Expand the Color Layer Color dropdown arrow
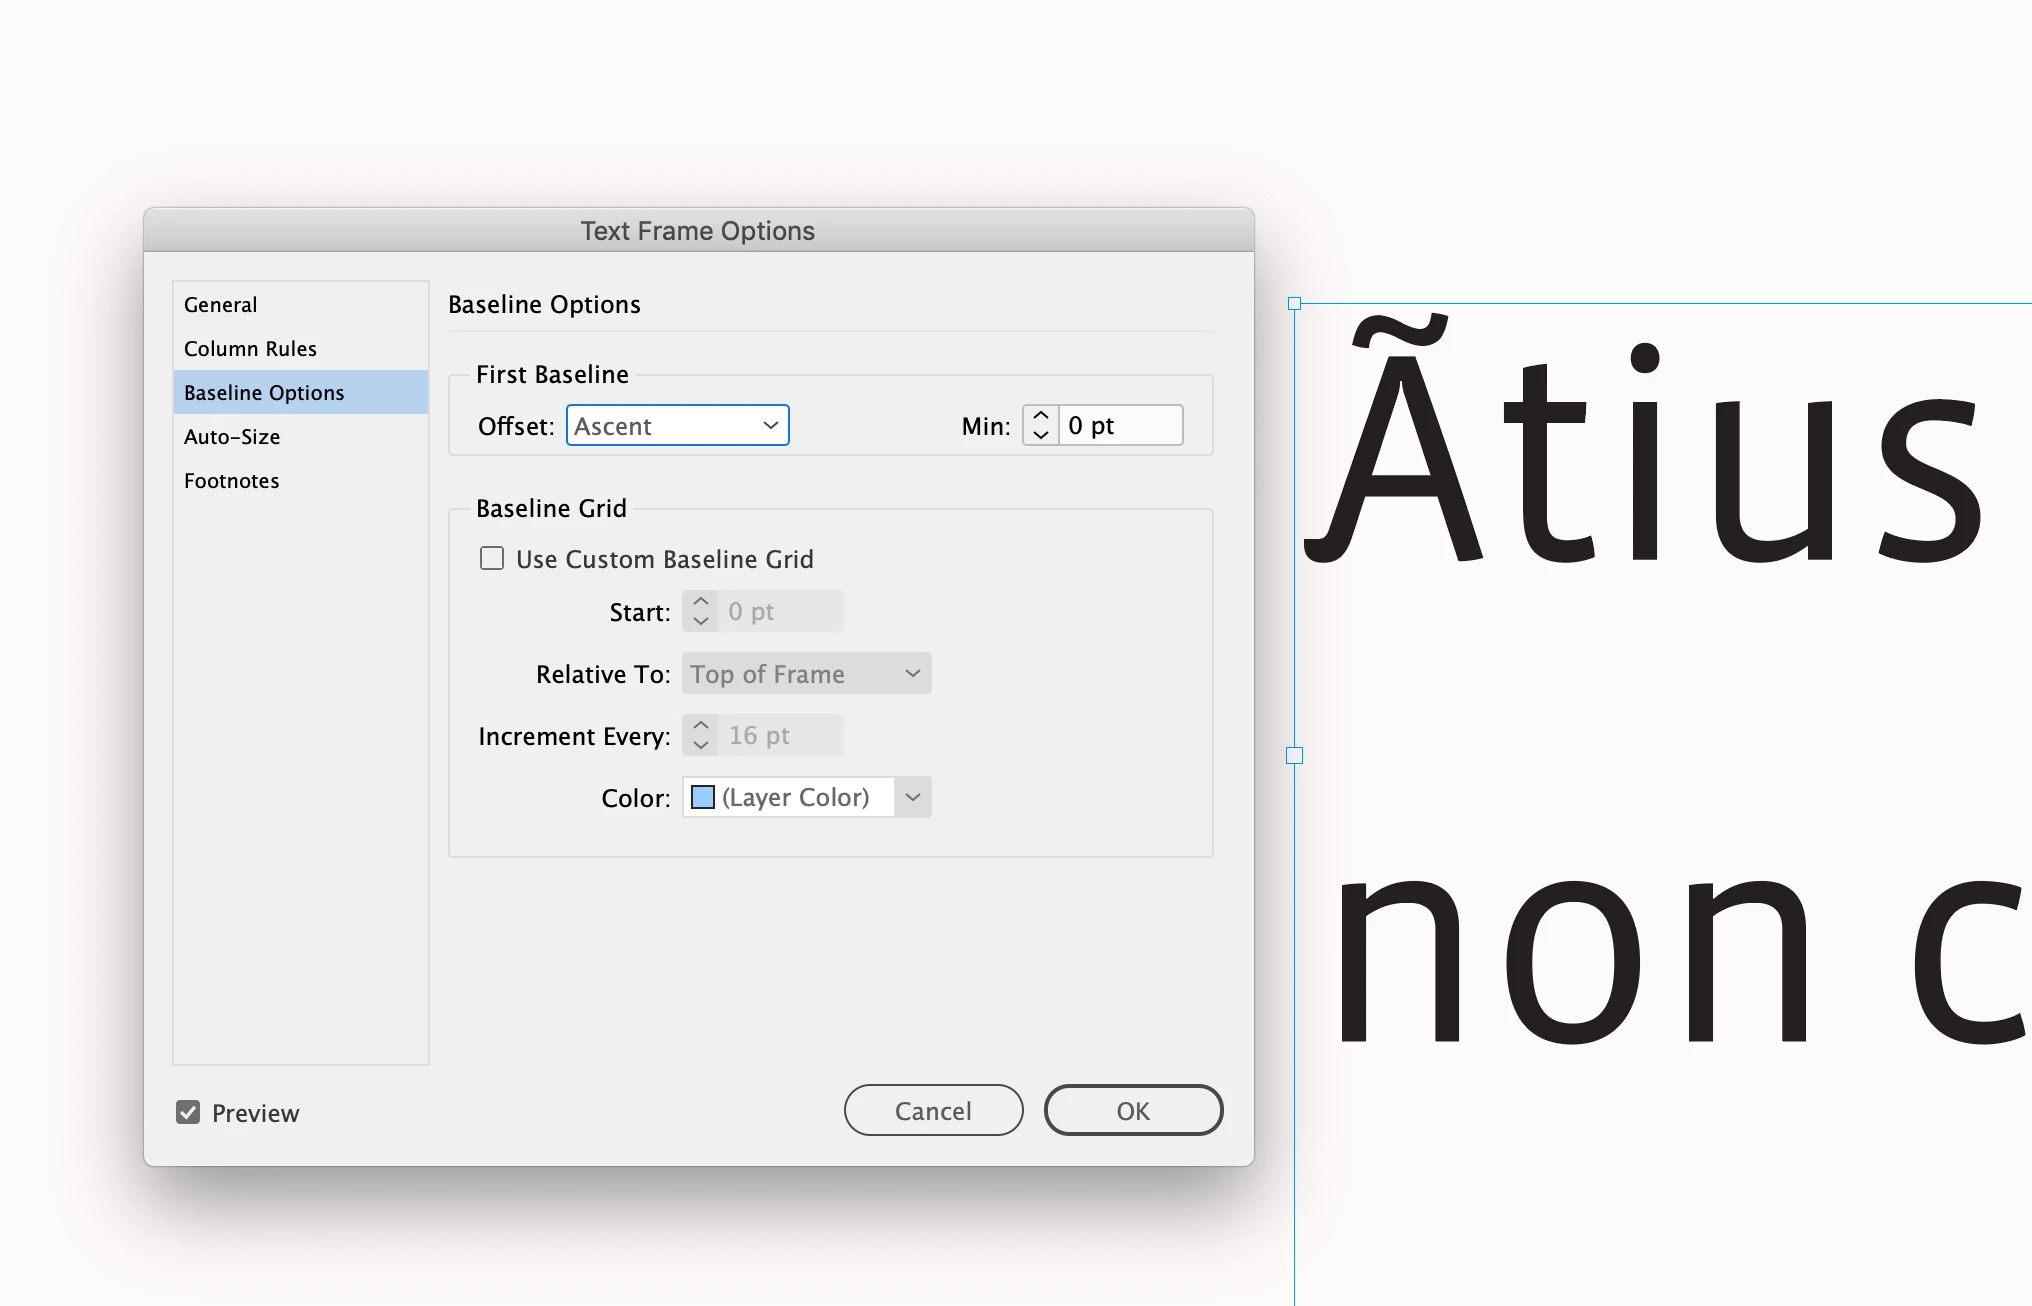This screenshot has height=1306, width=2032. [x=912, y=797]
